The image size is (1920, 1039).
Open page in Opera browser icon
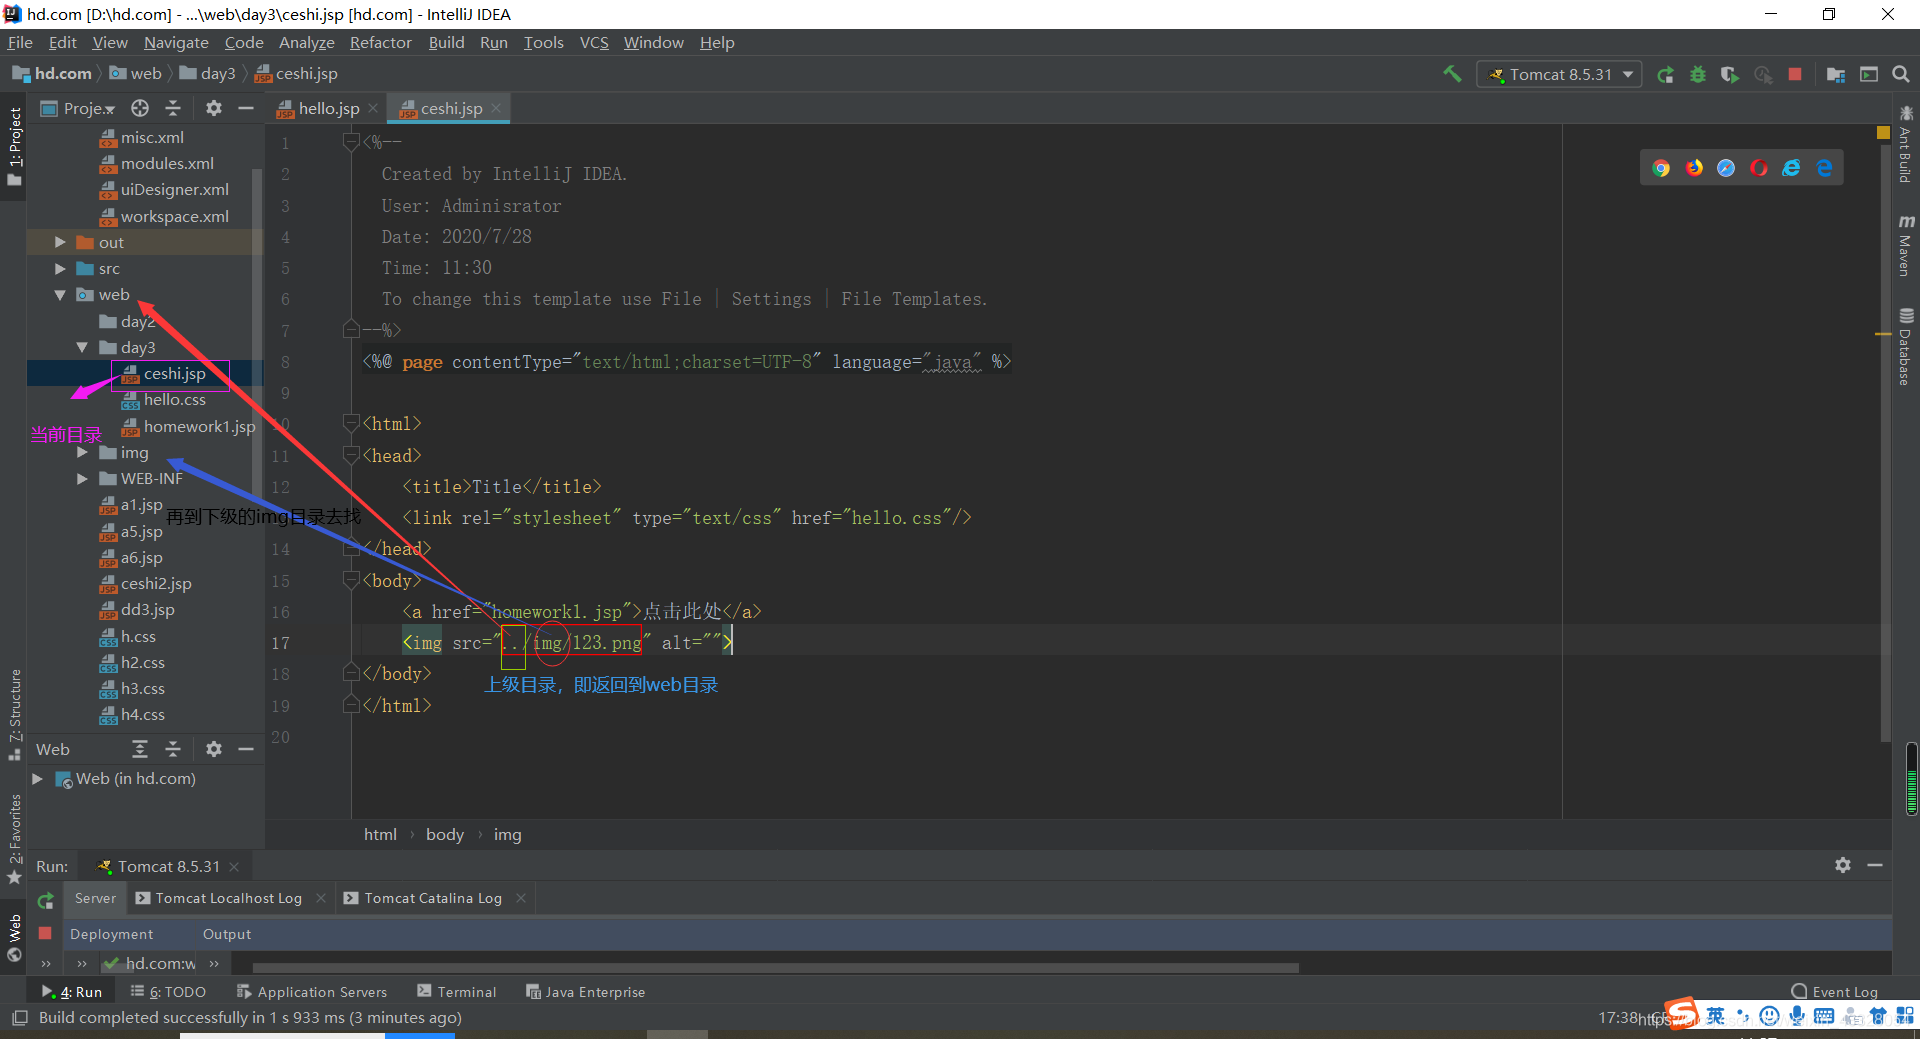tap(1759, 168)
